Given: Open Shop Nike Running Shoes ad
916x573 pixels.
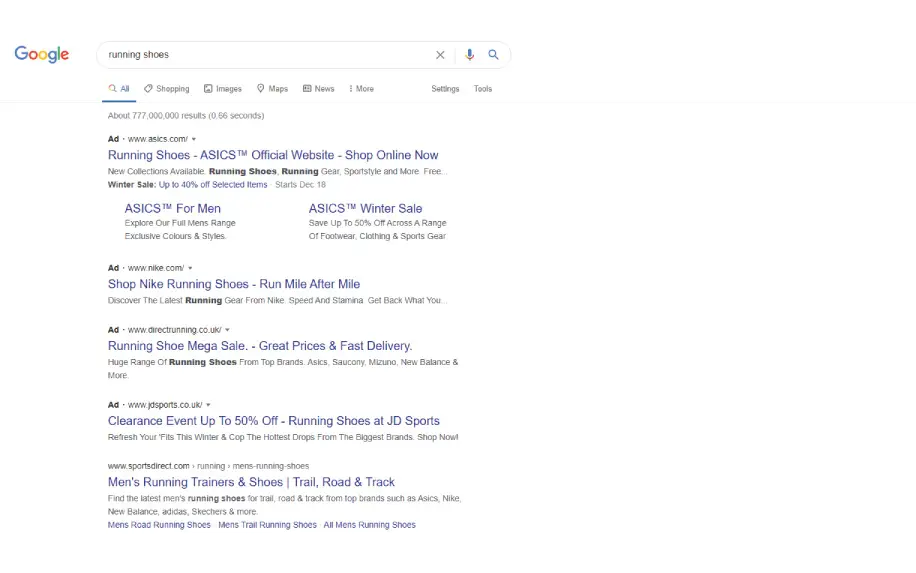Looking at the screenshot, I should [234, 284].
